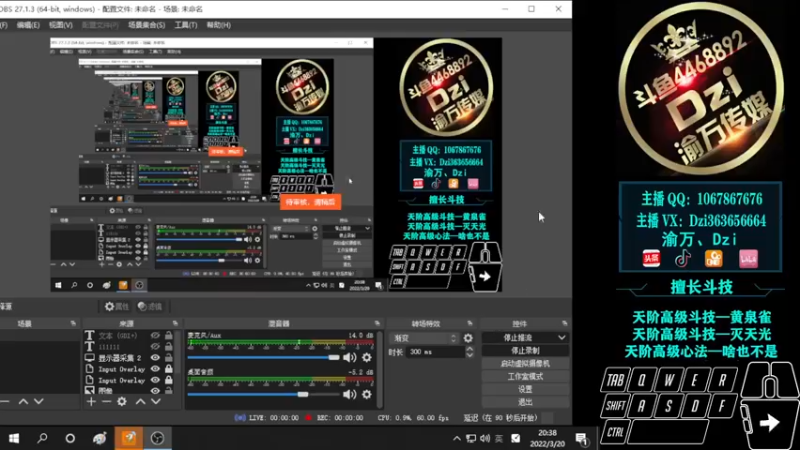Increase transition duration with up arrow

click(x=469, y=349)
